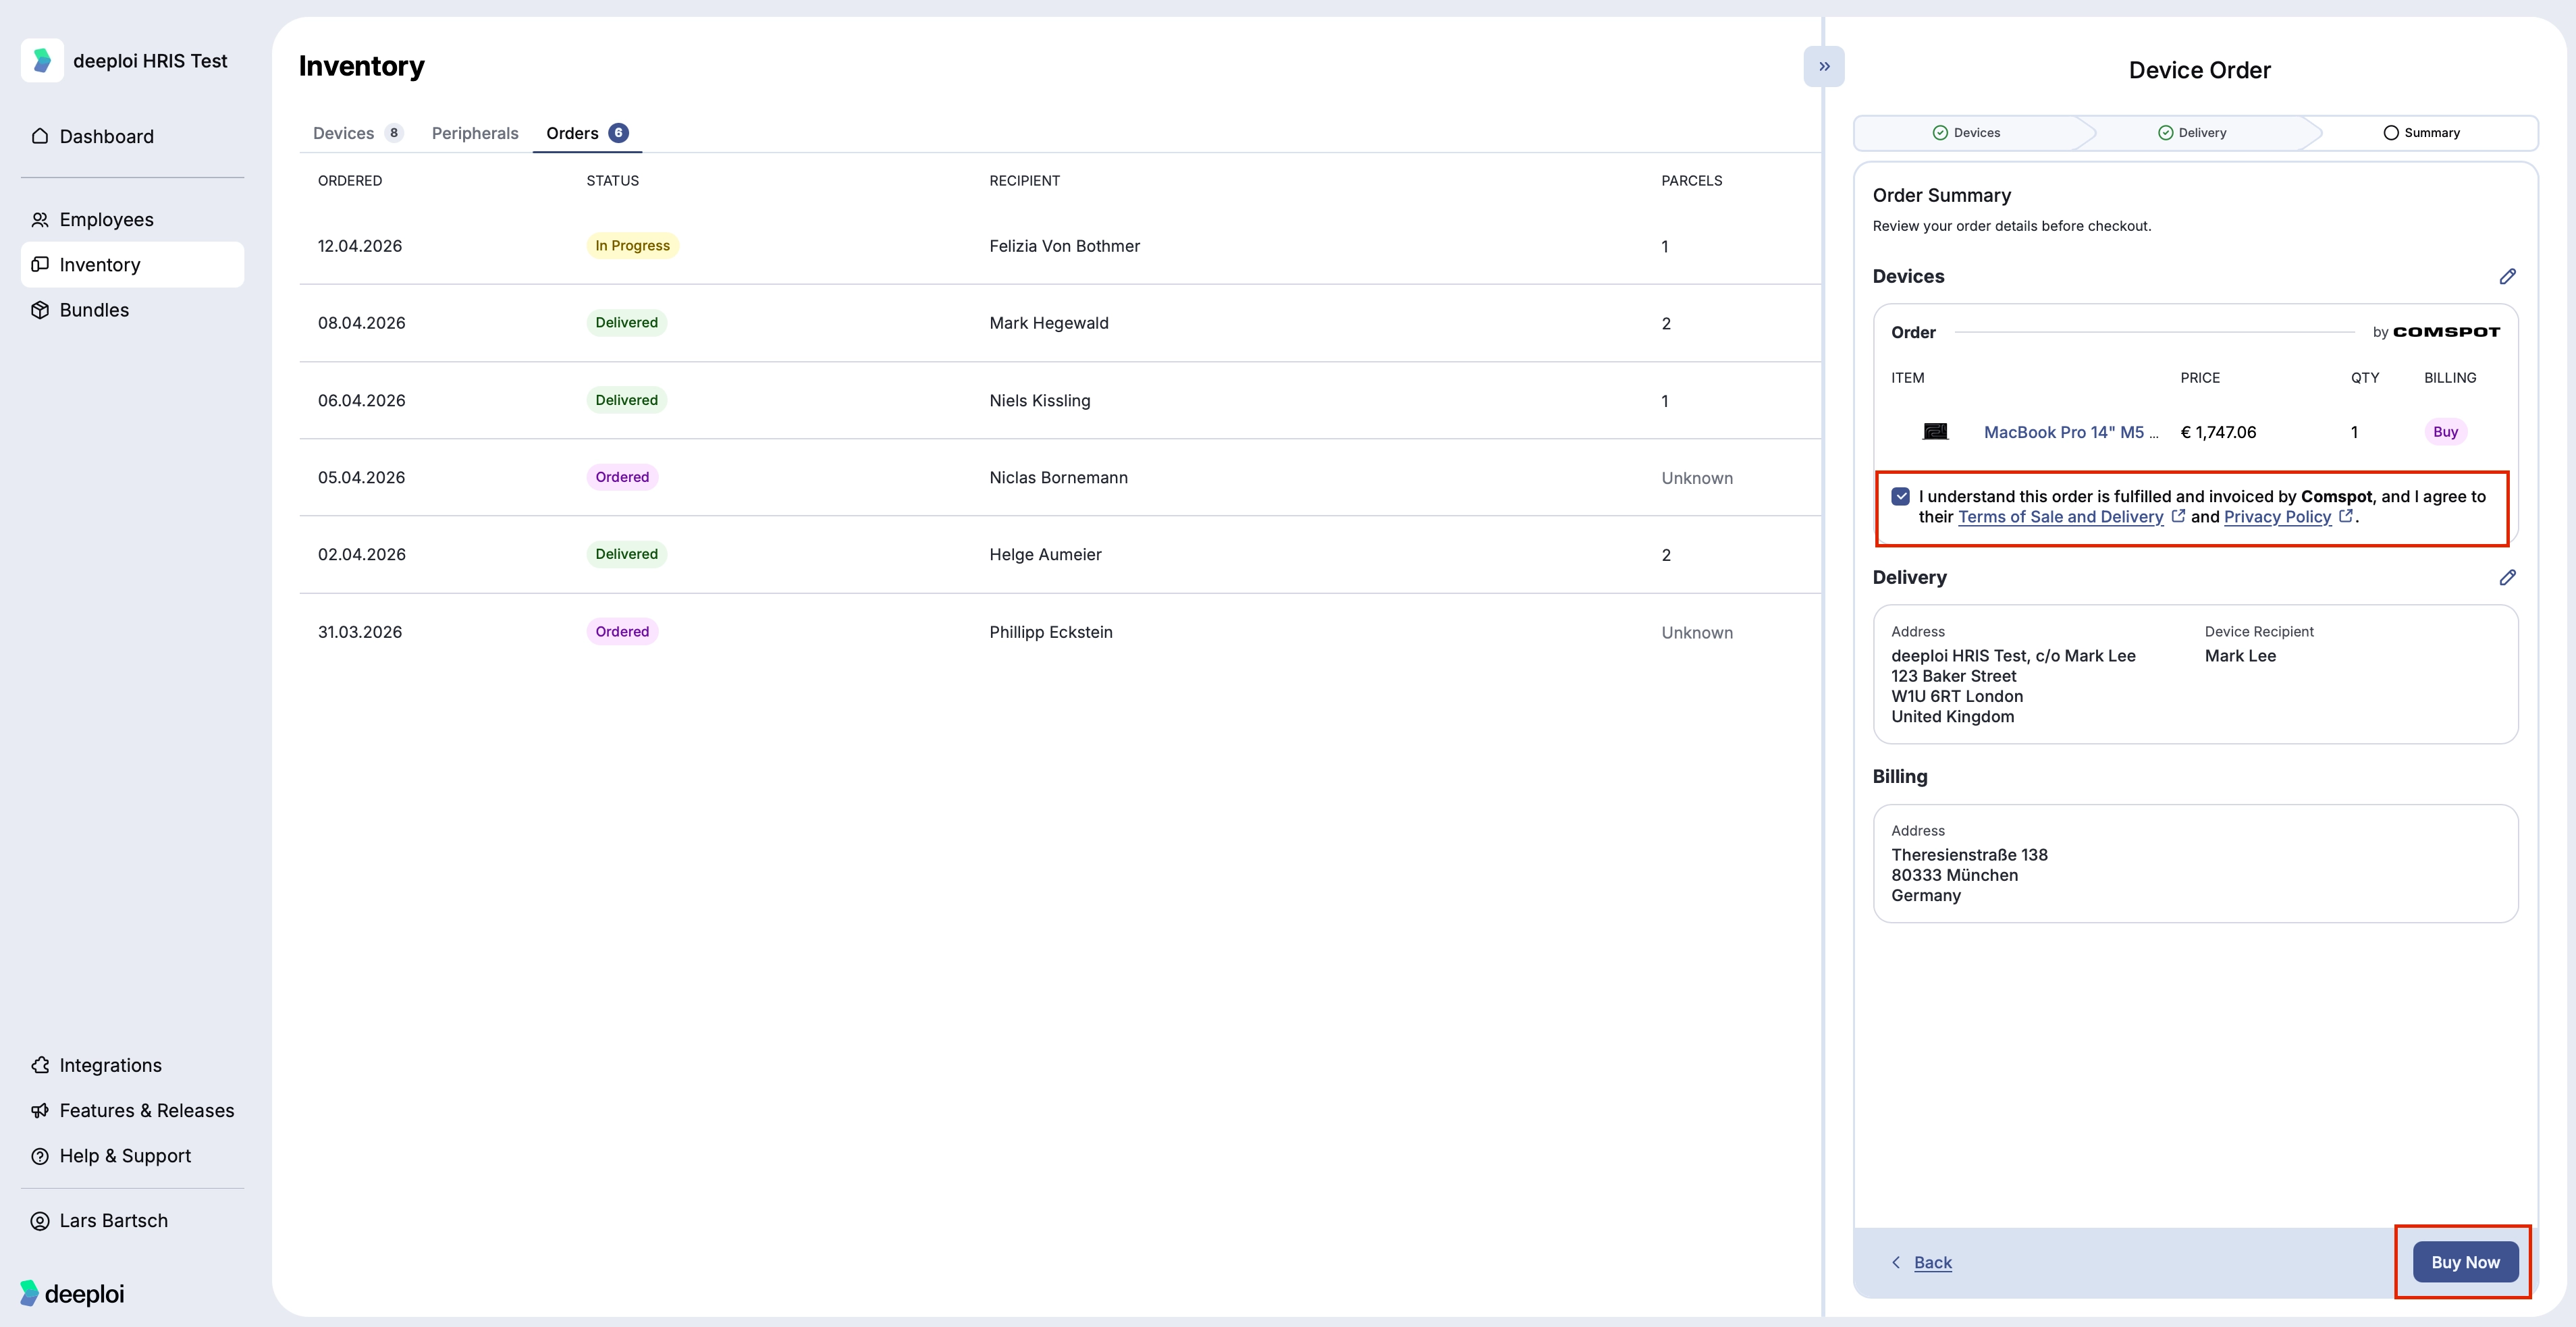Open Features & Releases
This screenshot has width=2576, height=1327.
(x=132, y=1110)
